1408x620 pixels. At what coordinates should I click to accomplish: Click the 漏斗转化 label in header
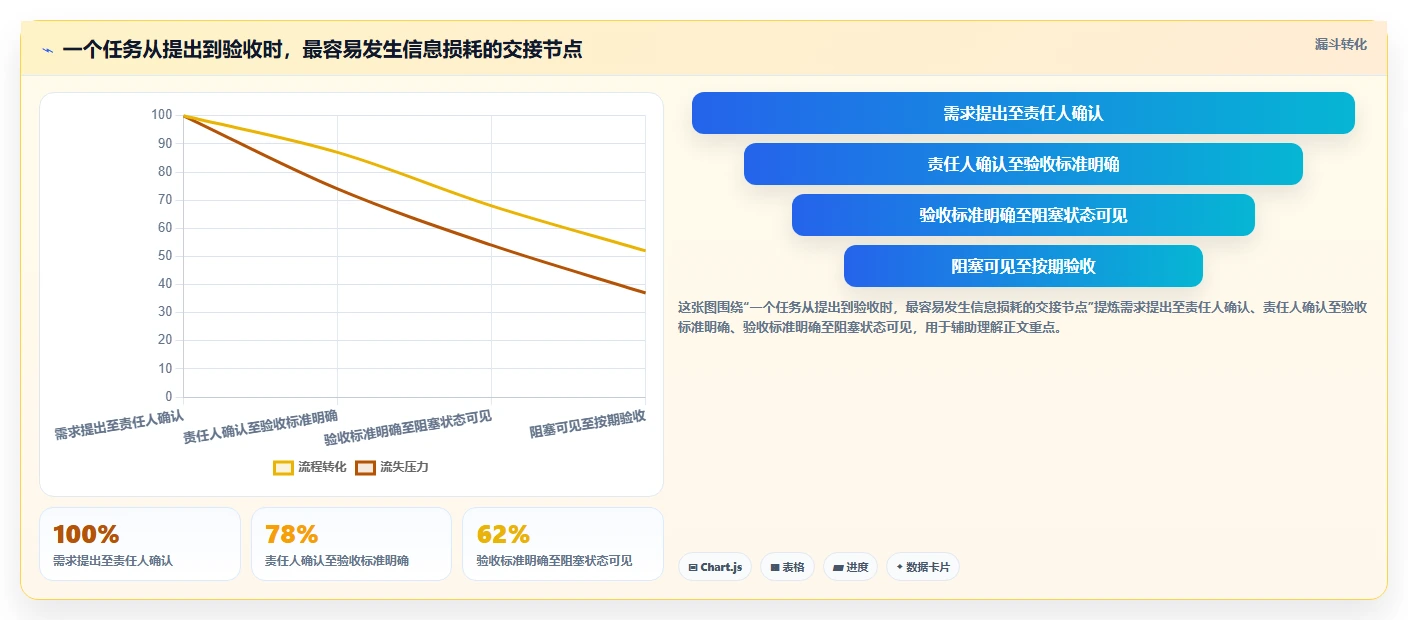click(1340, 44)
